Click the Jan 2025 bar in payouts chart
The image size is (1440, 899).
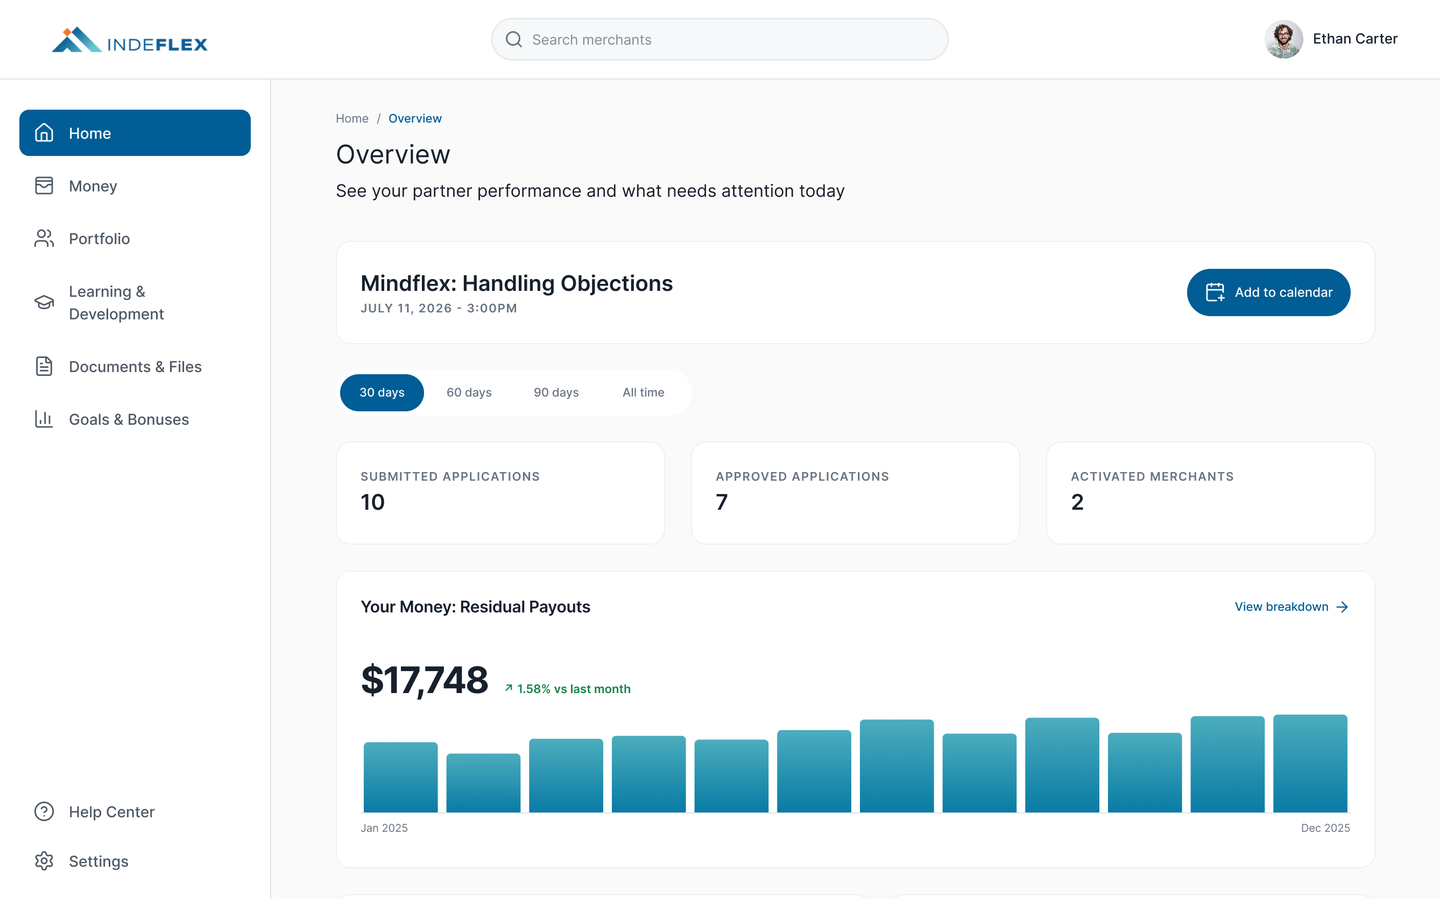coord(400,777)
